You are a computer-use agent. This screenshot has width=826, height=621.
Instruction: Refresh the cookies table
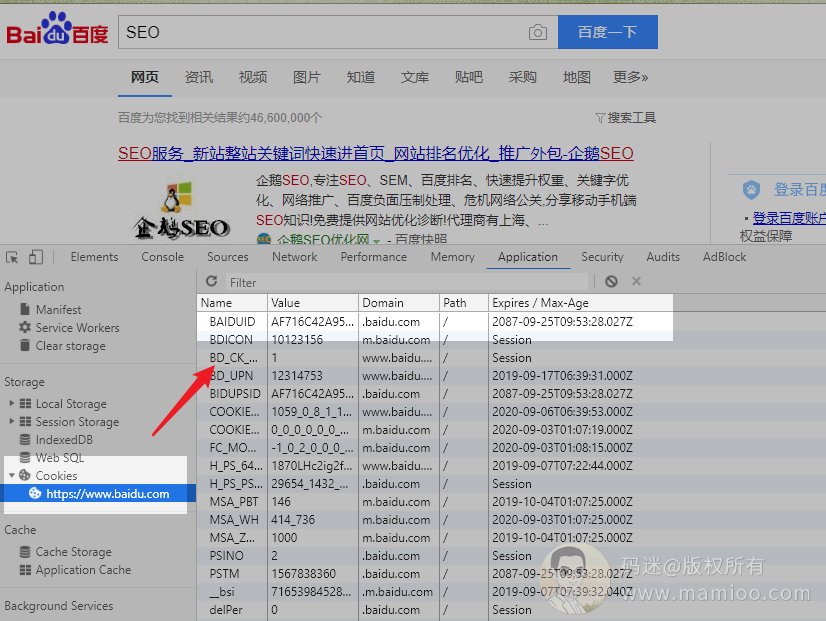pyautogui.click(x=211, y=282)
